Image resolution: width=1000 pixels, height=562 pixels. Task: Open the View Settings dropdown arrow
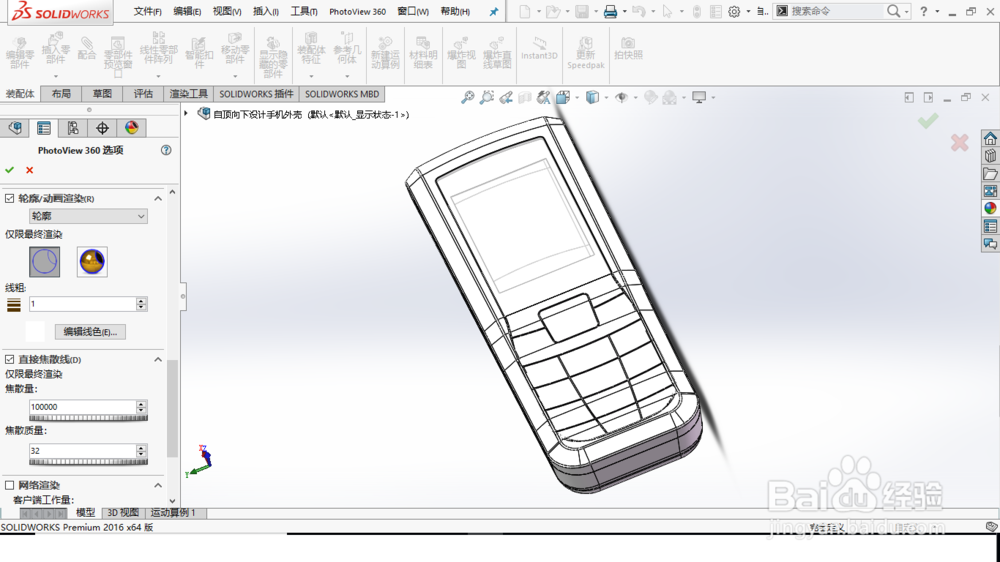(x=712, y=98)
